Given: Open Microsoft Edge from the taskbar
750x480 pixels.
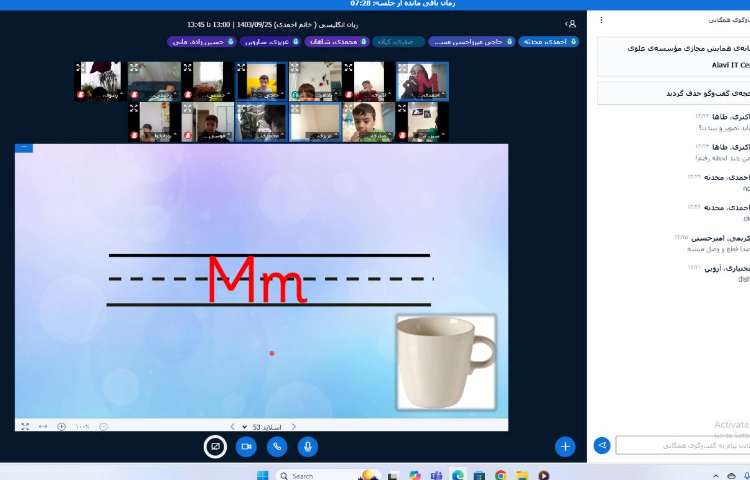Looking at the screenshot, I should click(458, 475).
